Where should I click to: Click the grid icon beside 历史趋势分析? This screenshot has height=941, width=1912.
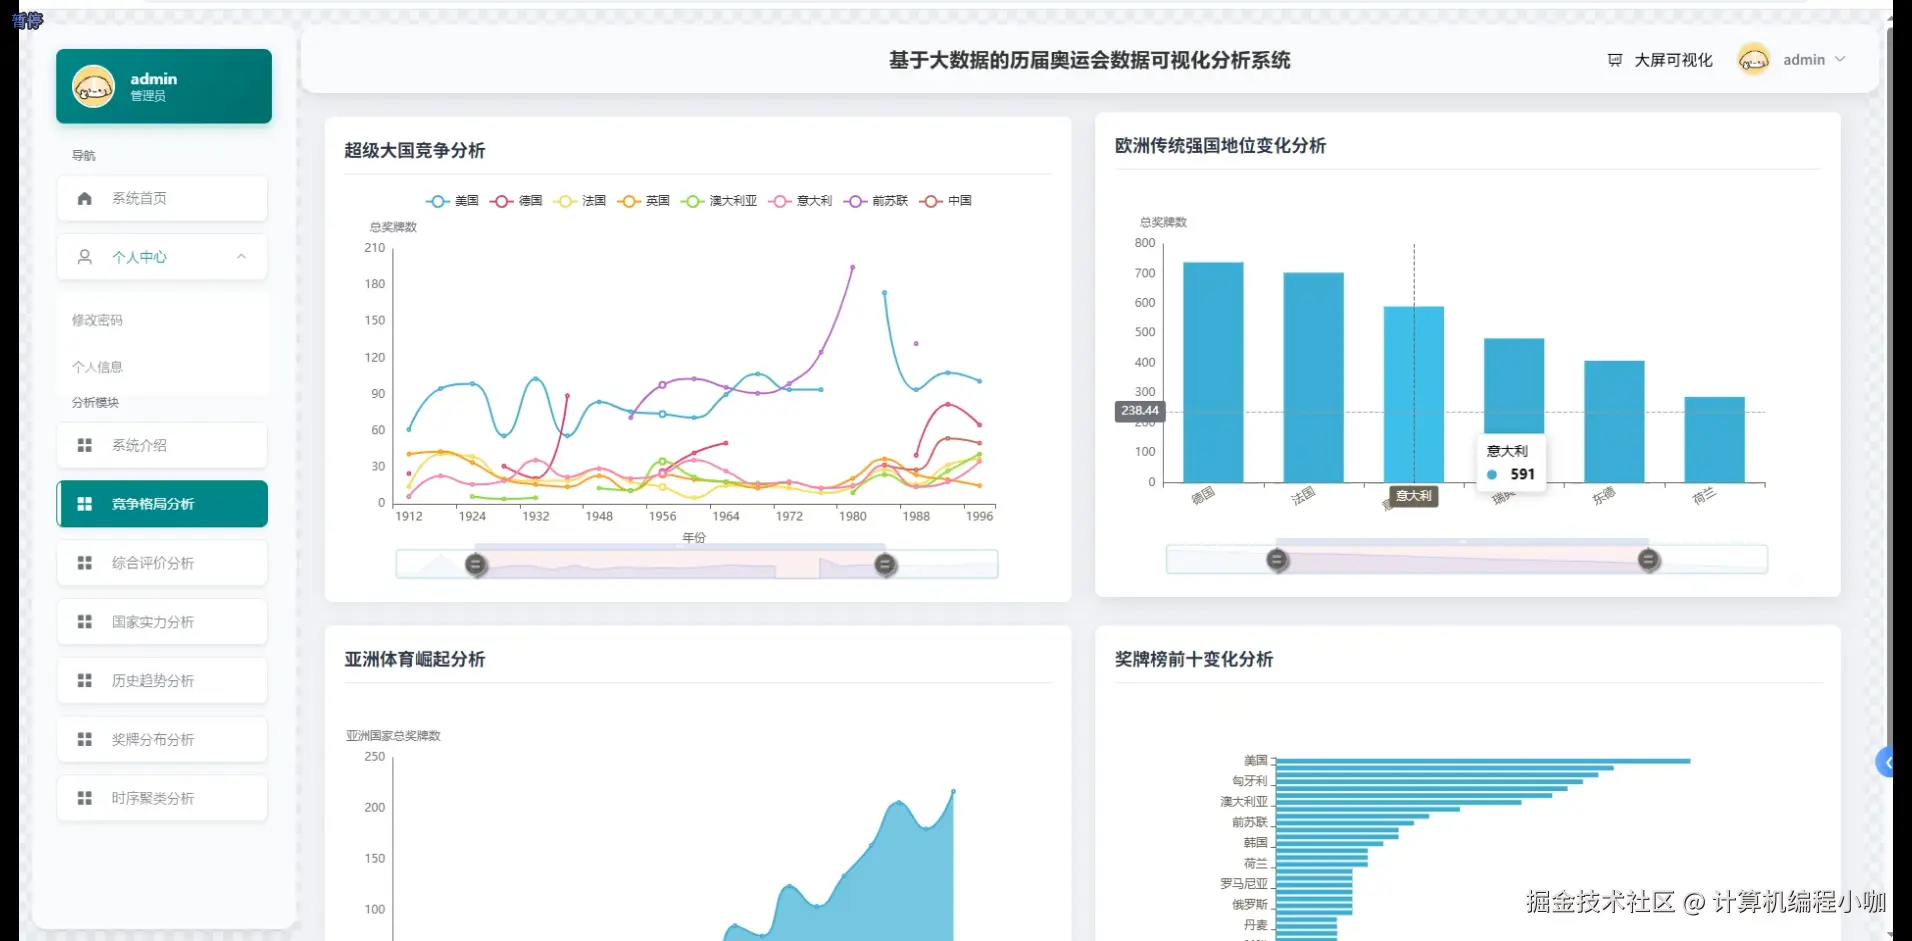(x=85, y=681)
